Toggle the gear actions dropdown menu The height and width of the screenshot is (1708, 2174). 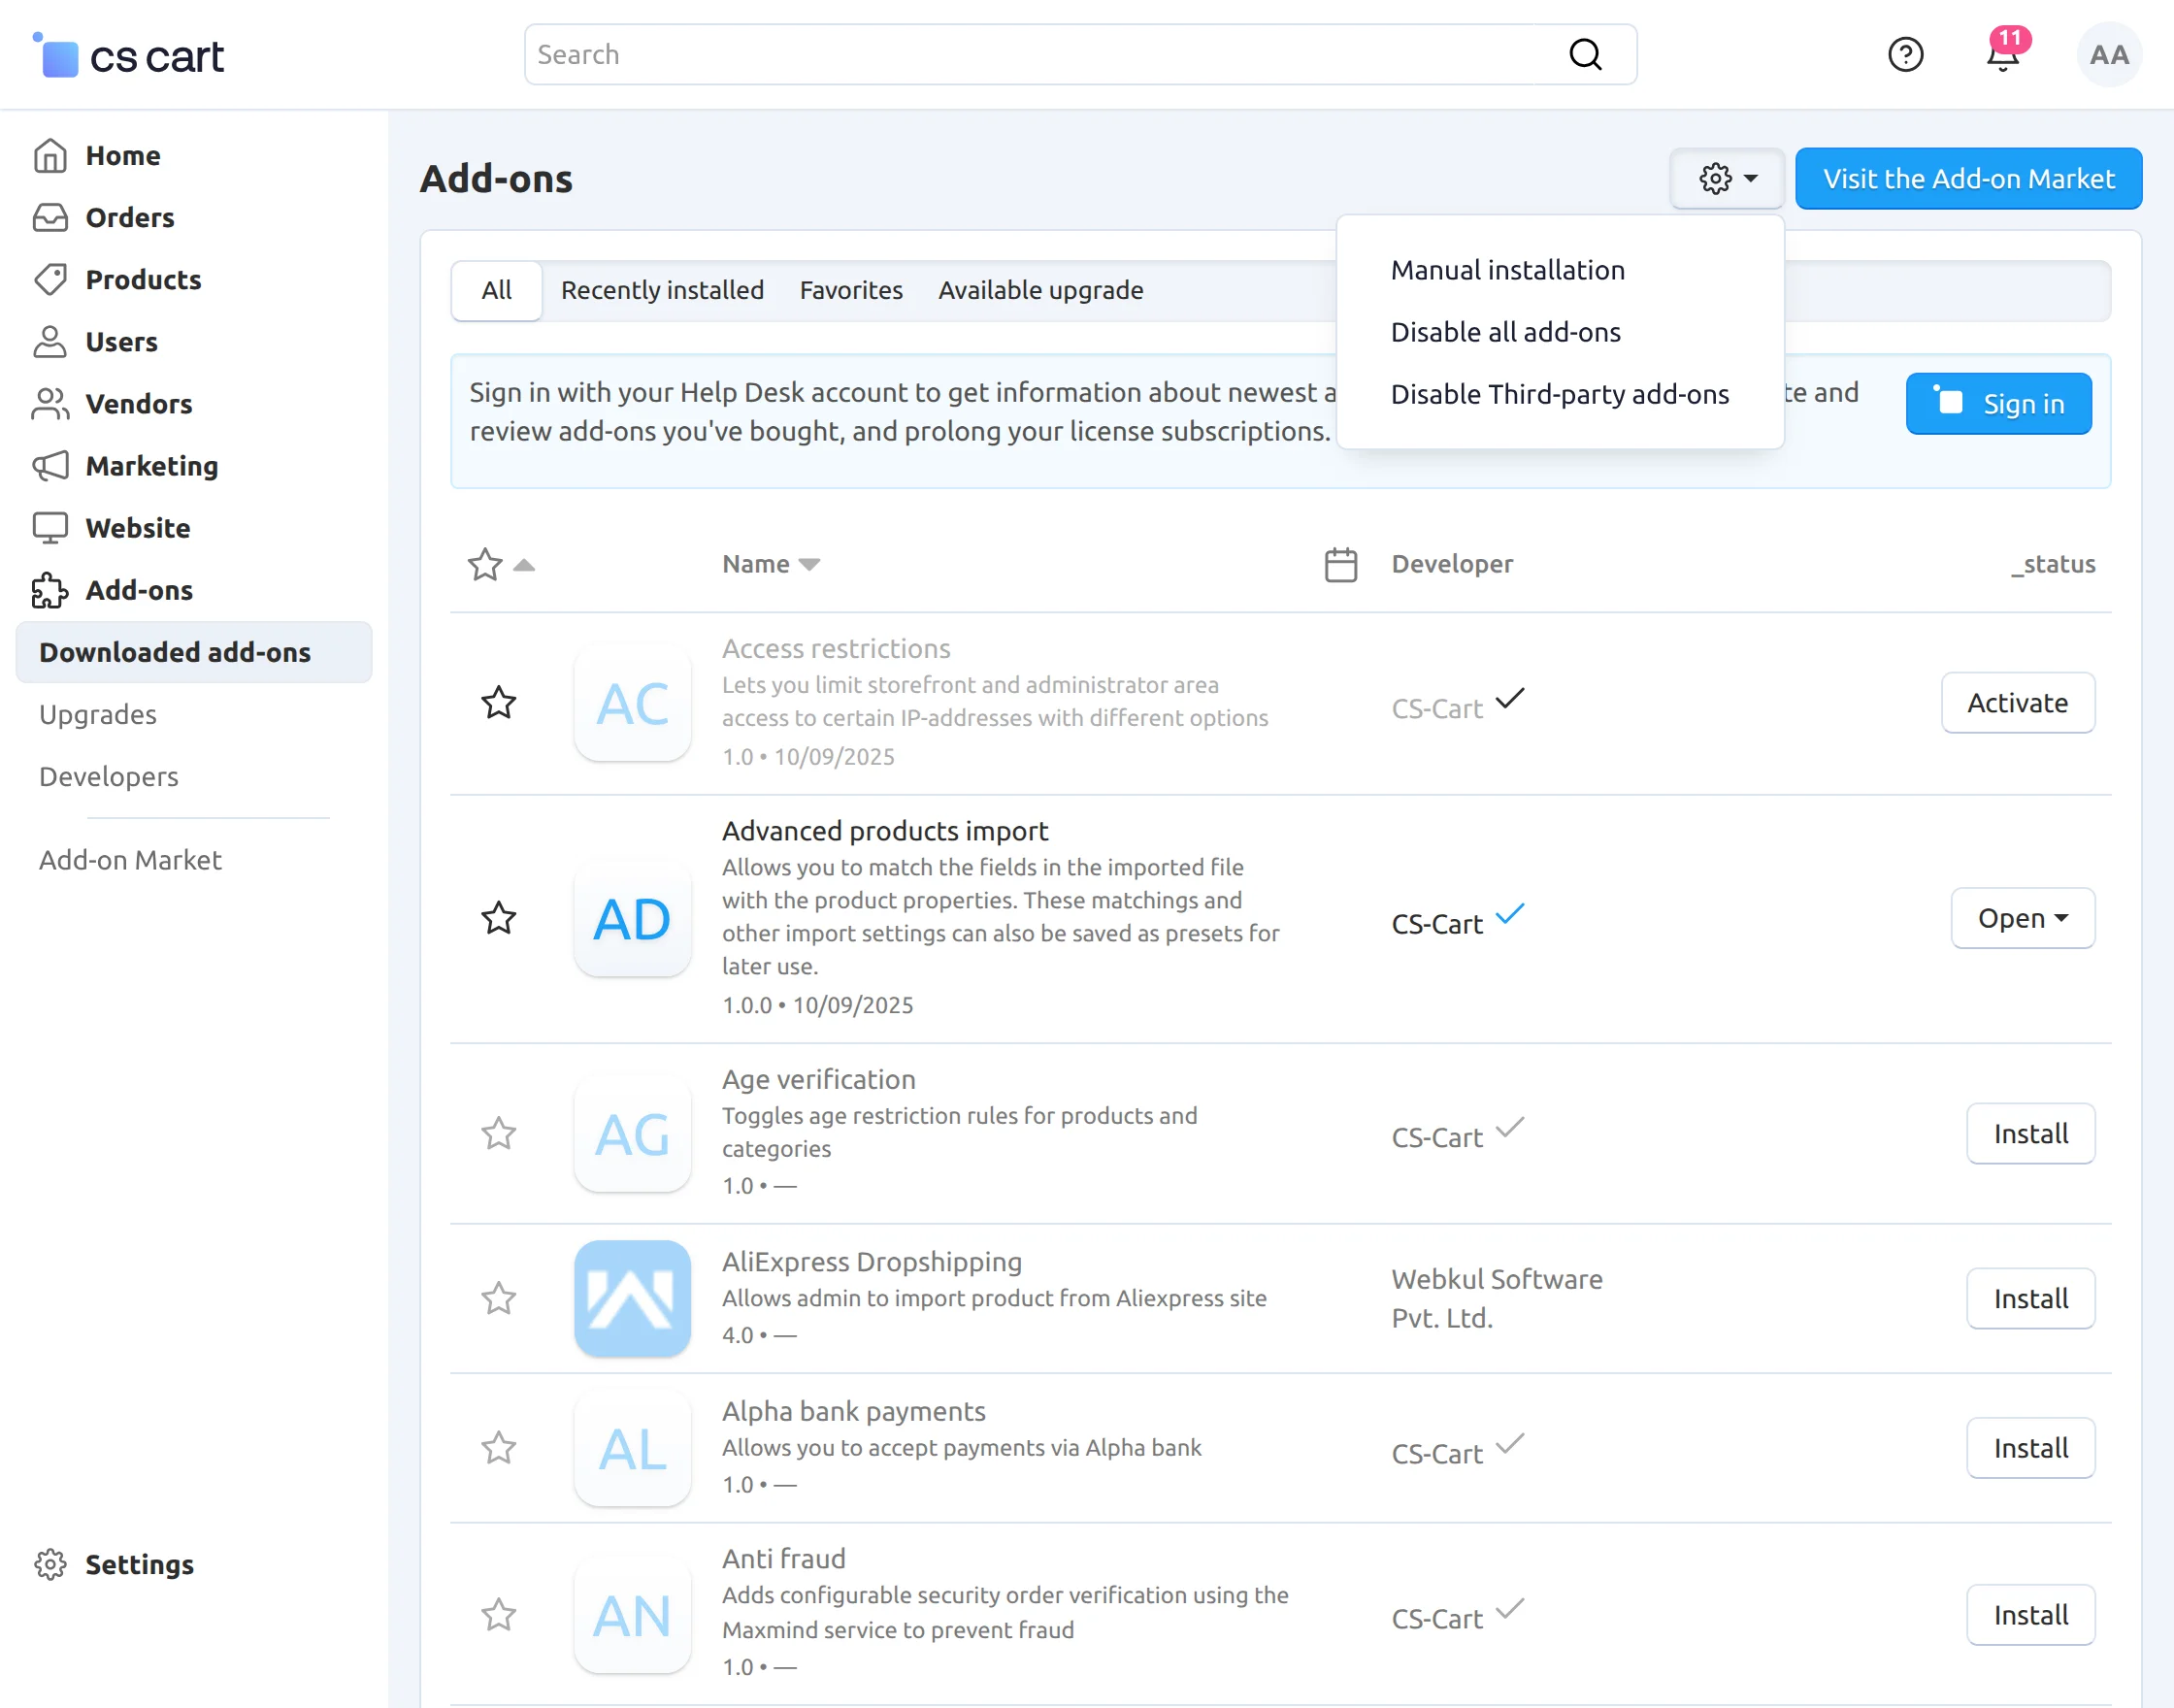tap(1727, 179)
